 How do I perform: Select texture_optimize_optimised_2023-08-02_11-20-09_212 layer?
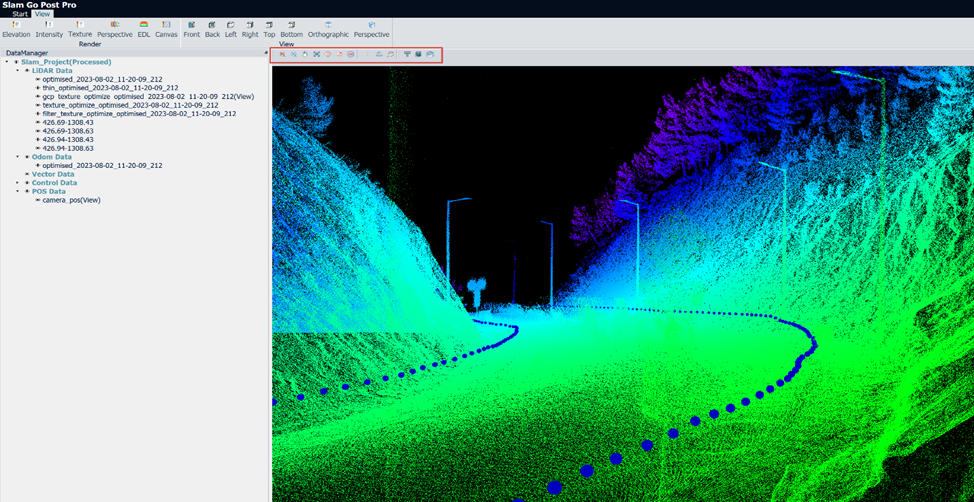pos(130,106)
